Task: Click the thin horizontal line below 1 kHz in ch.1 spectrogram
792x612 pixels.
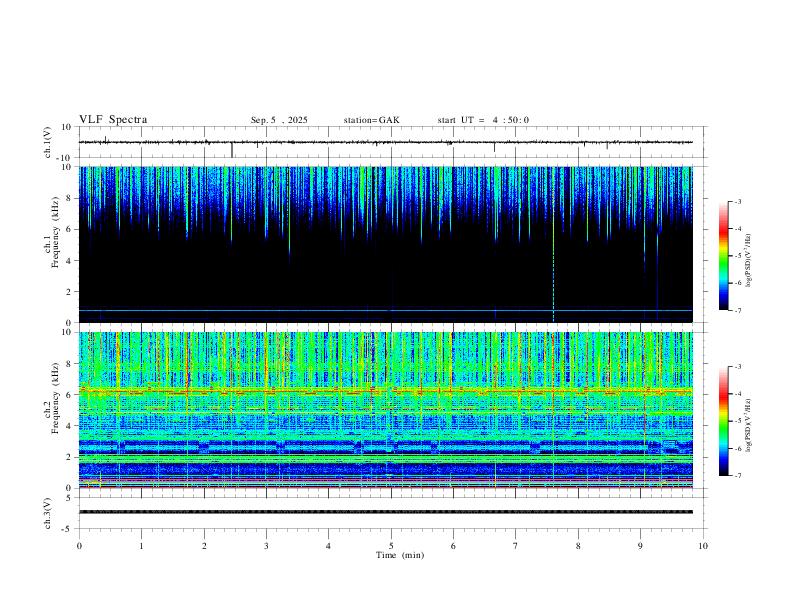Action: pyautogui.click(x=386, y=310)
